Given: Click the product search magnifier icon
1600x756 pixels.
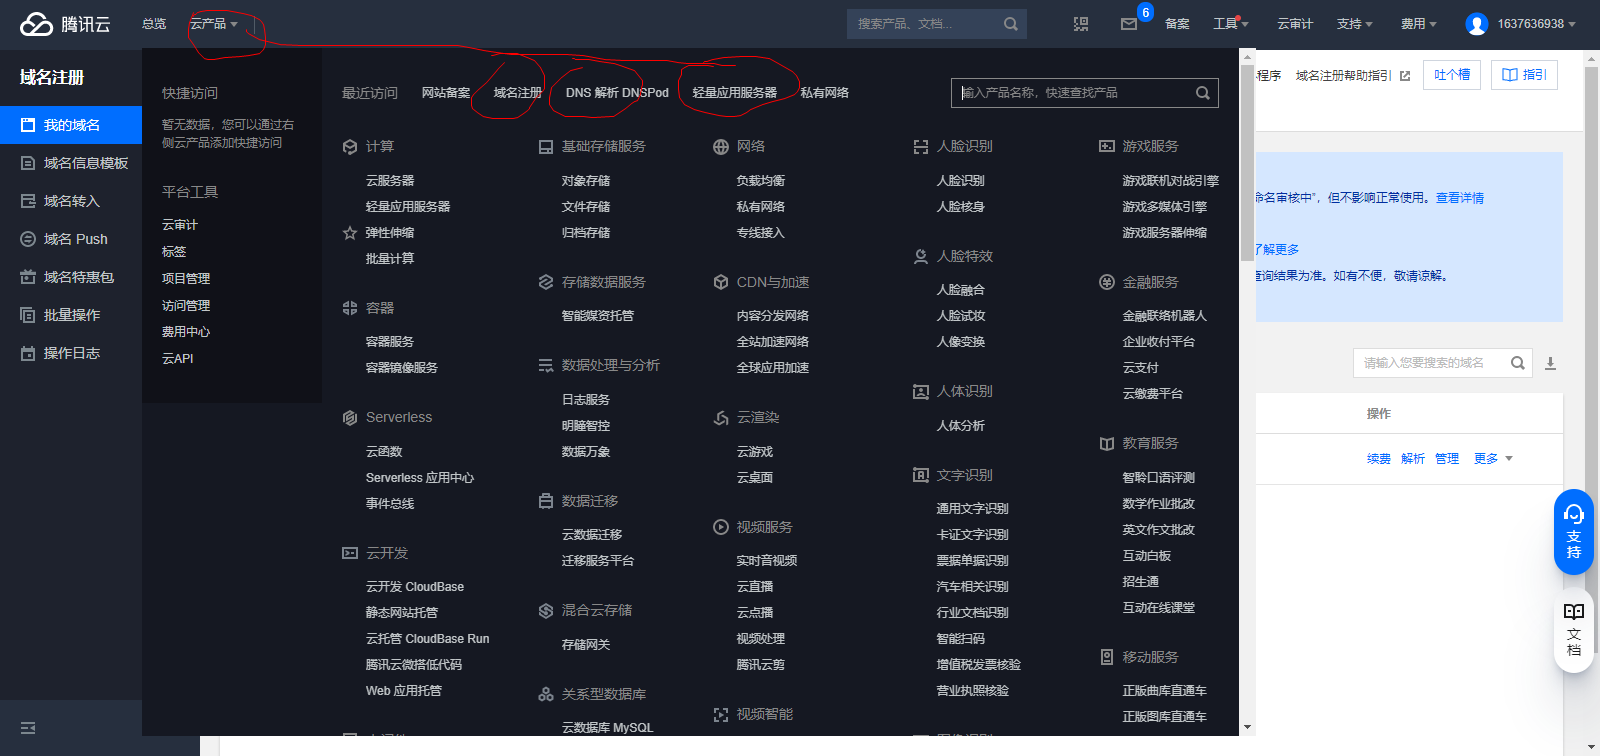Looking at the screenshot, I should pos(1203,93).
